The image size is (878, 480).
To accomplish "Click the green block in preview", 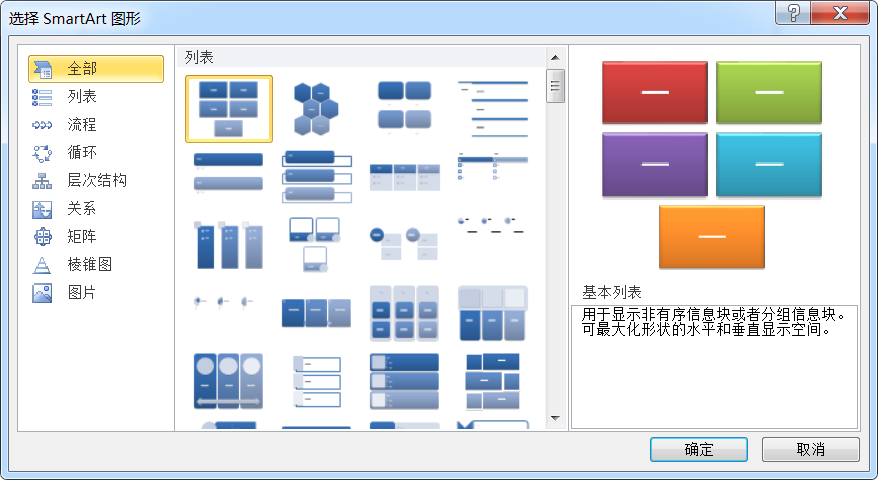I will click(x=769, y=92).
